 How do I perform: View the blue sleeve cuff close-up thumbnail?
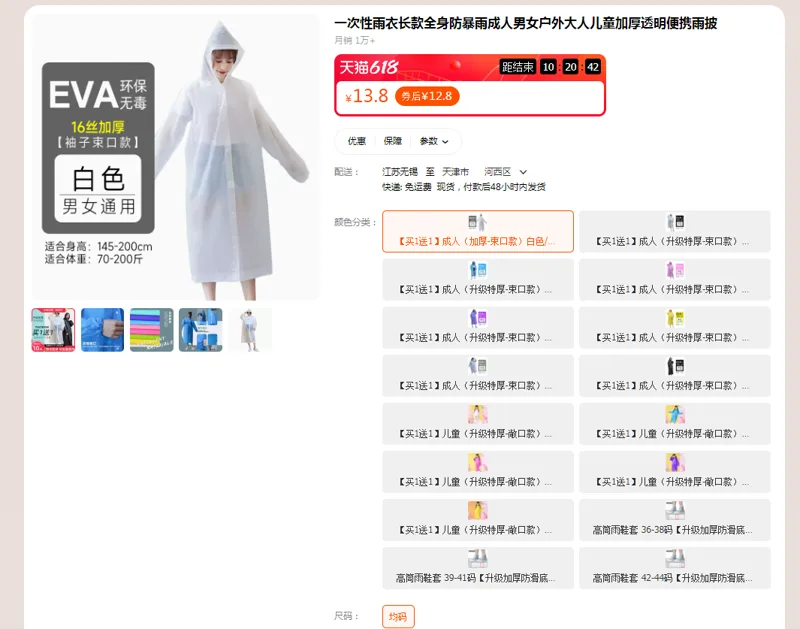coord(102,330)
